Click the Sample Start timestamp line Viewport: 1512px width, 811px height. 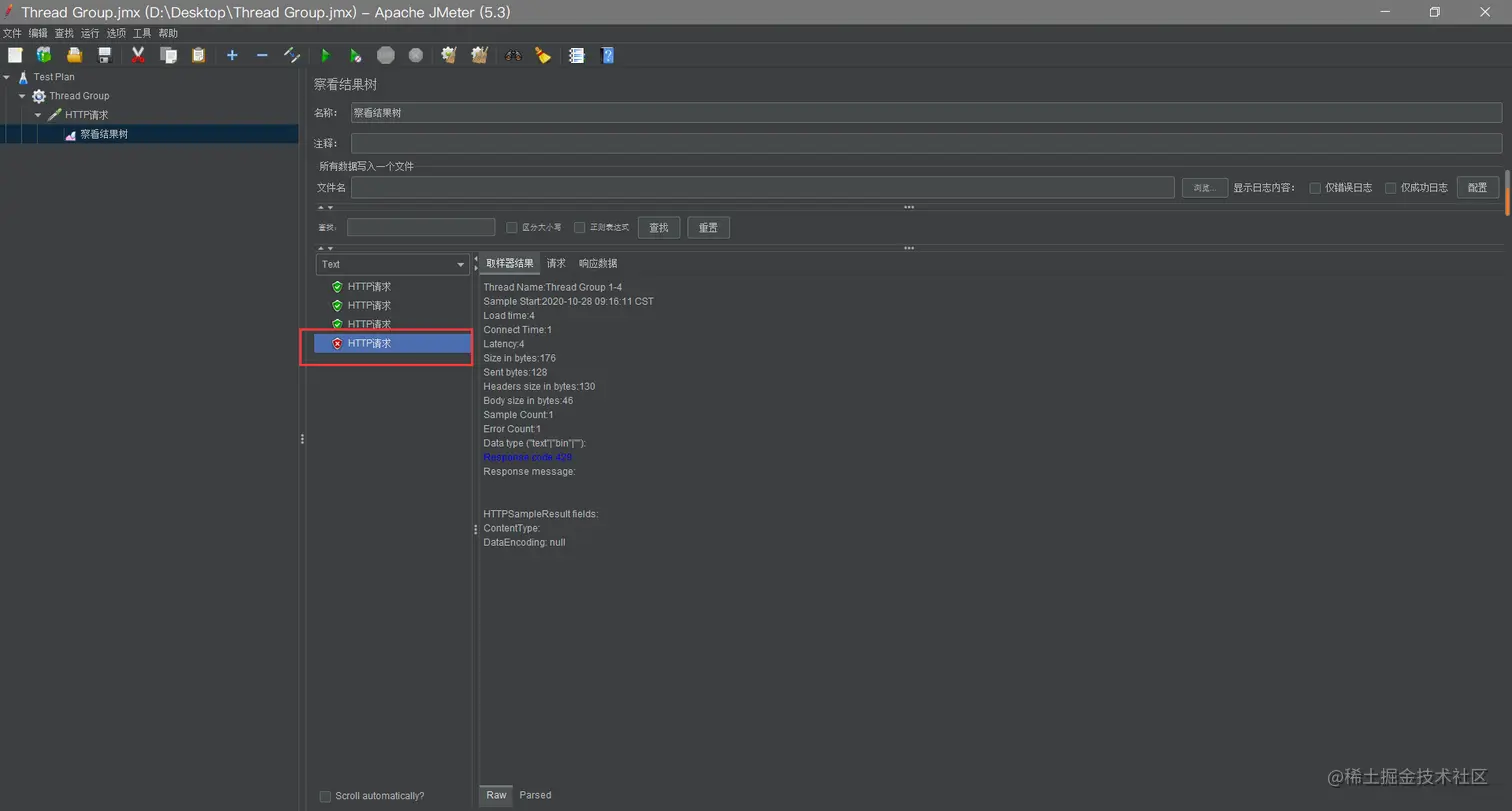568,302
